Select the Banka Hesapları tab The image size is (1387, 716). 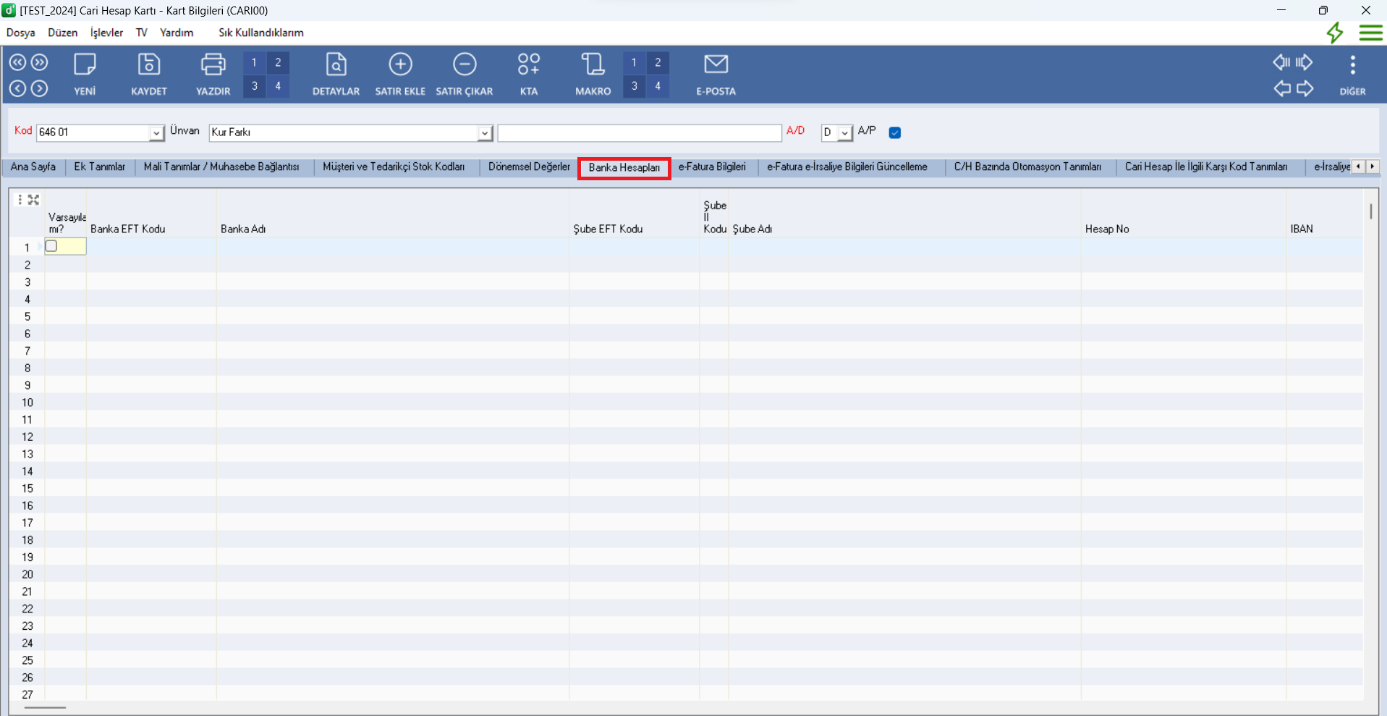tap(624, 168)
